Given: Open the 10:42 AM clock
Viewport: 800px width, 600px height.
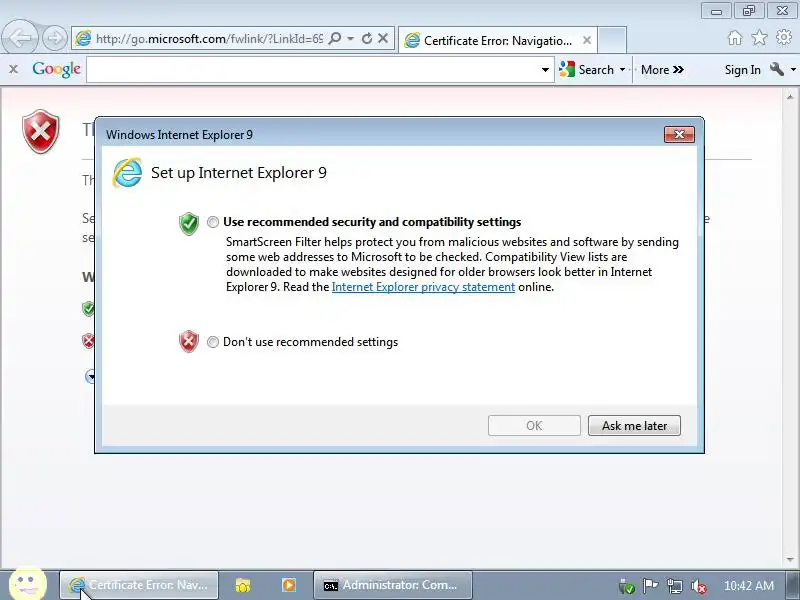Looking at the screenshot, I should click(x=748, y=586).
